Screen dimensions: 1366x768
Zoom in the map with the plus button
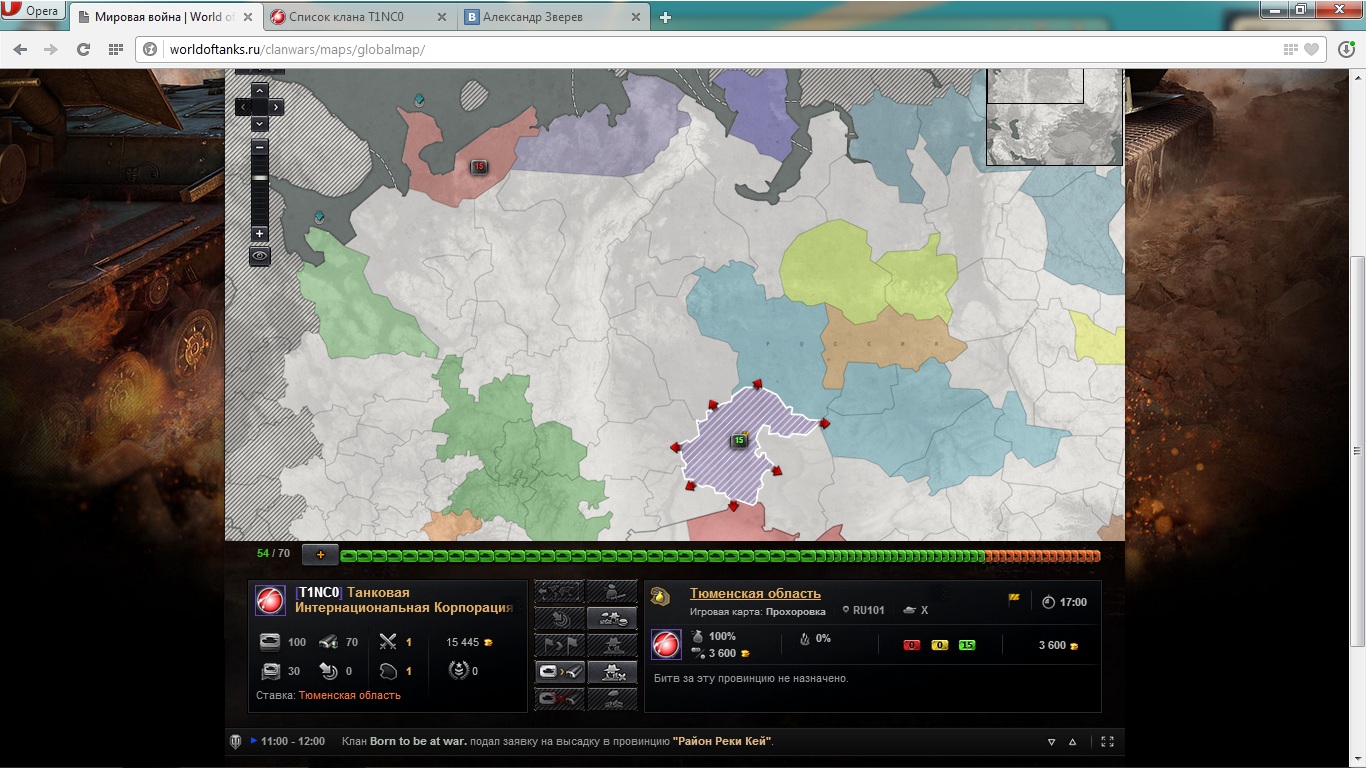pos(259,234)
